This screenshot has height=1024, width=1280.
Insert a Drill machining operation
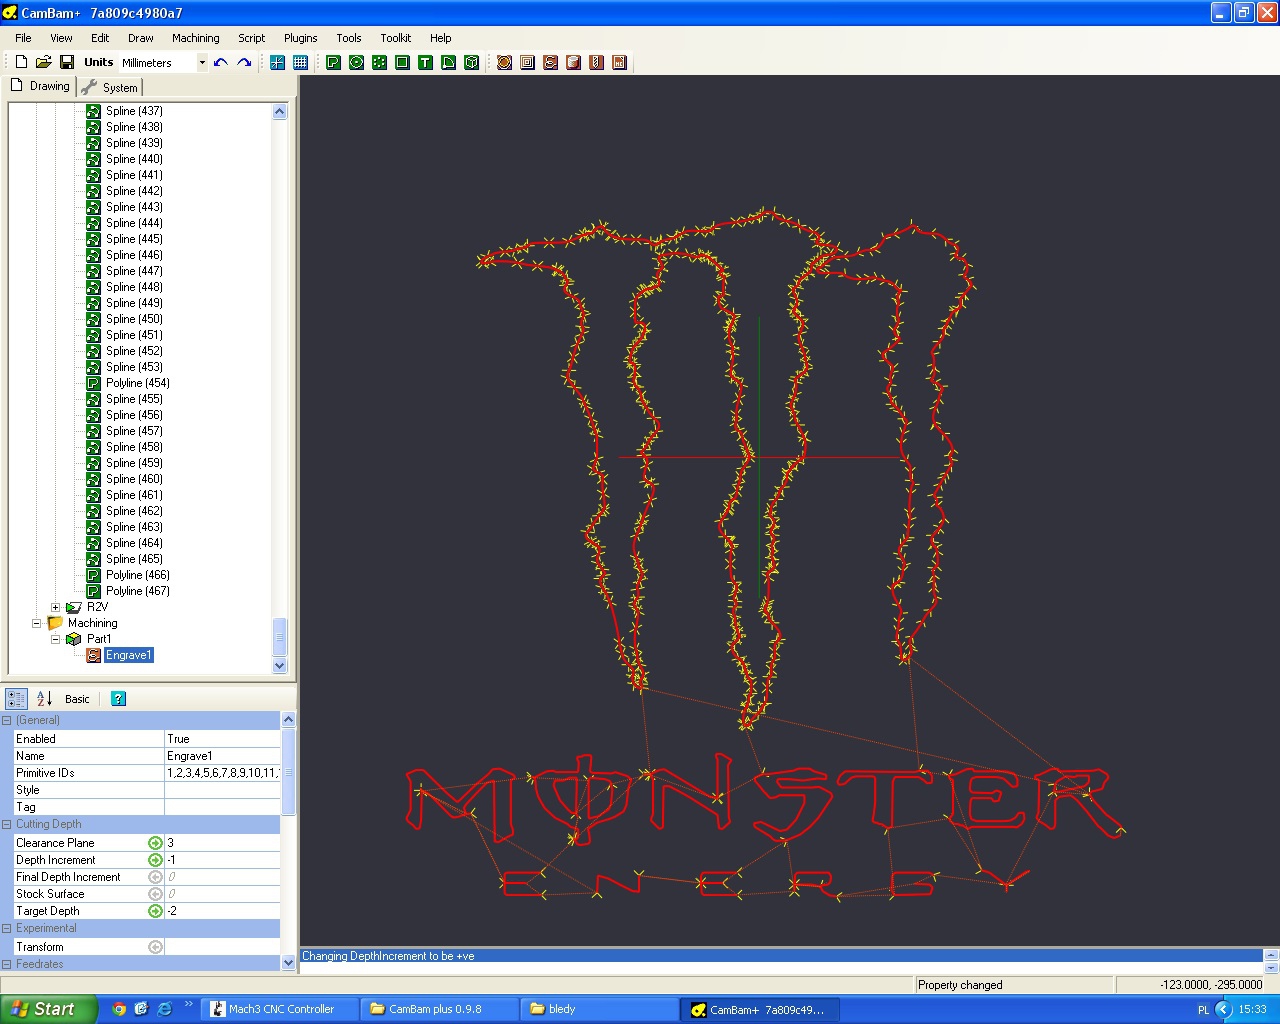[596, 62]
